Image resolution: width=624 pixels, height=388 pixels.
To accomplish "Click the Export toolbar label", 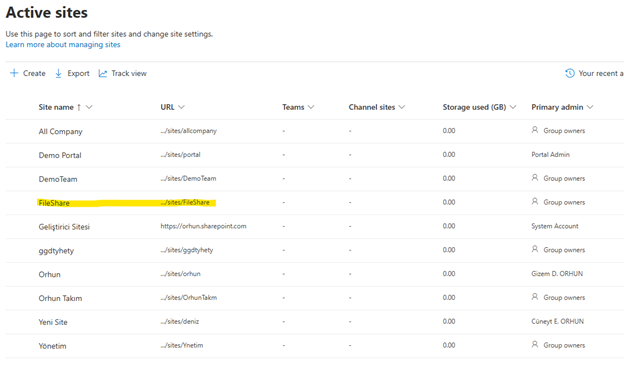I will click(78, 73).
